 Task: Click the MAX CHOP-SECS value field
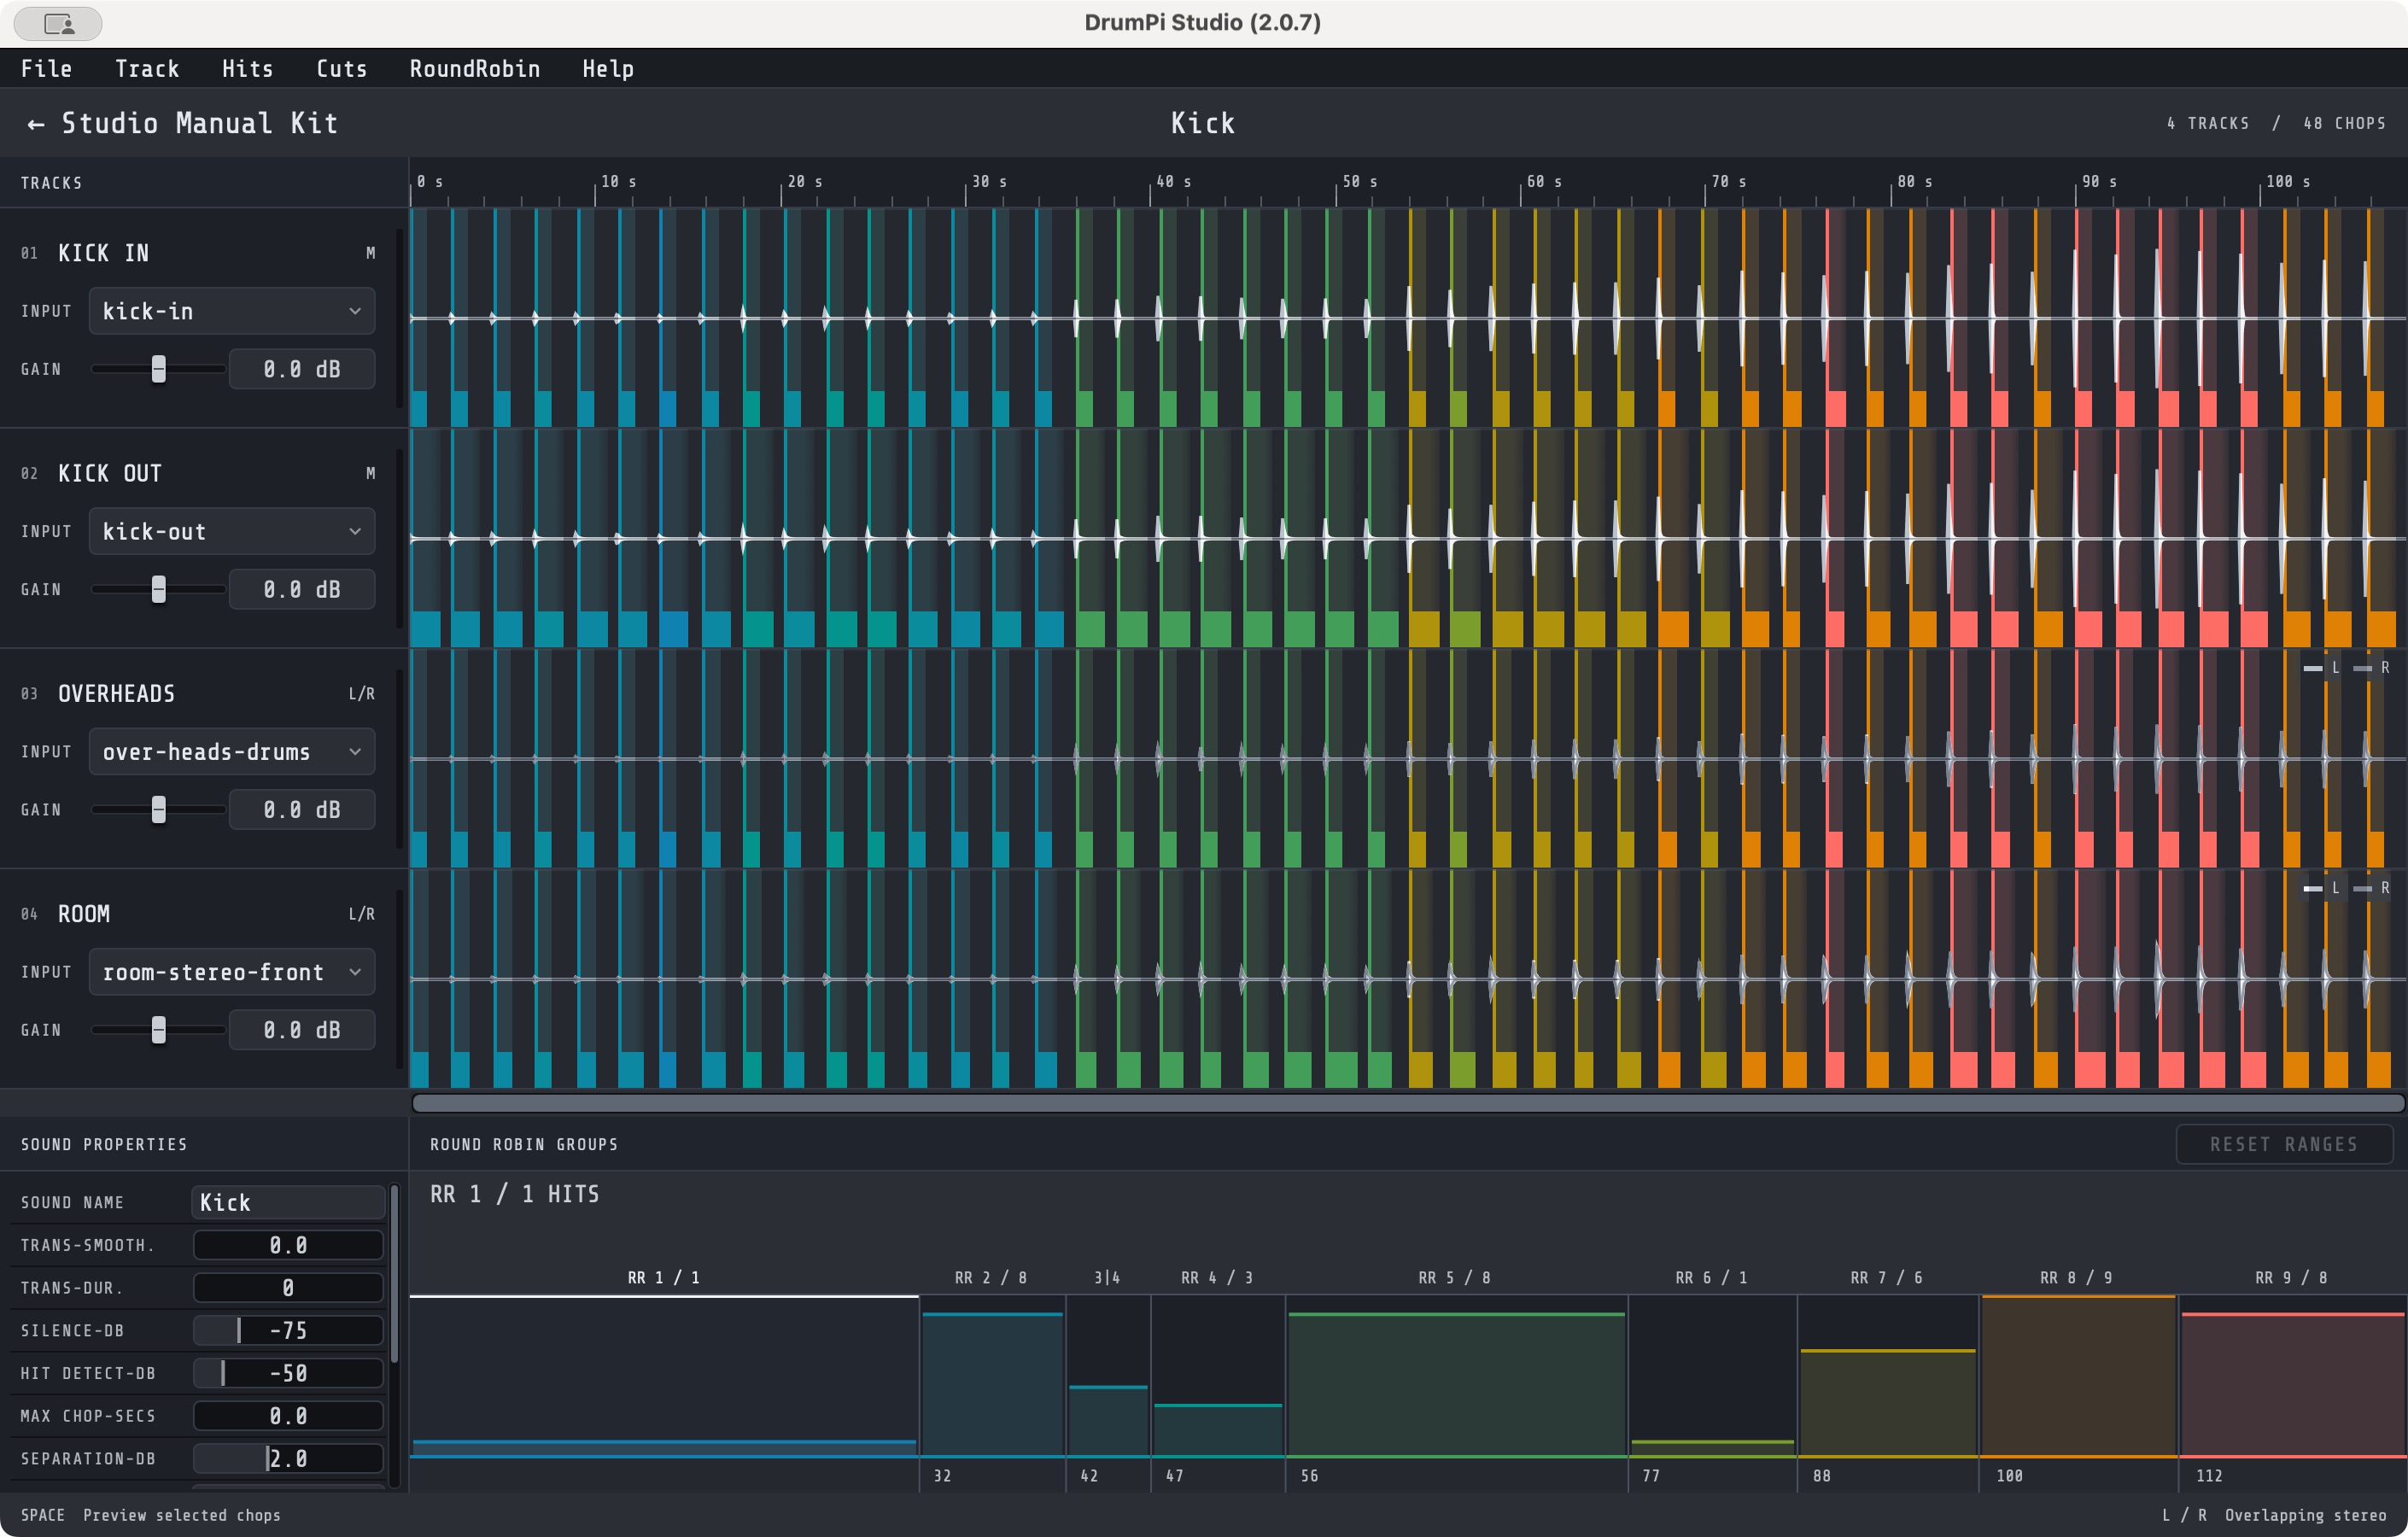coord(288,1416)
